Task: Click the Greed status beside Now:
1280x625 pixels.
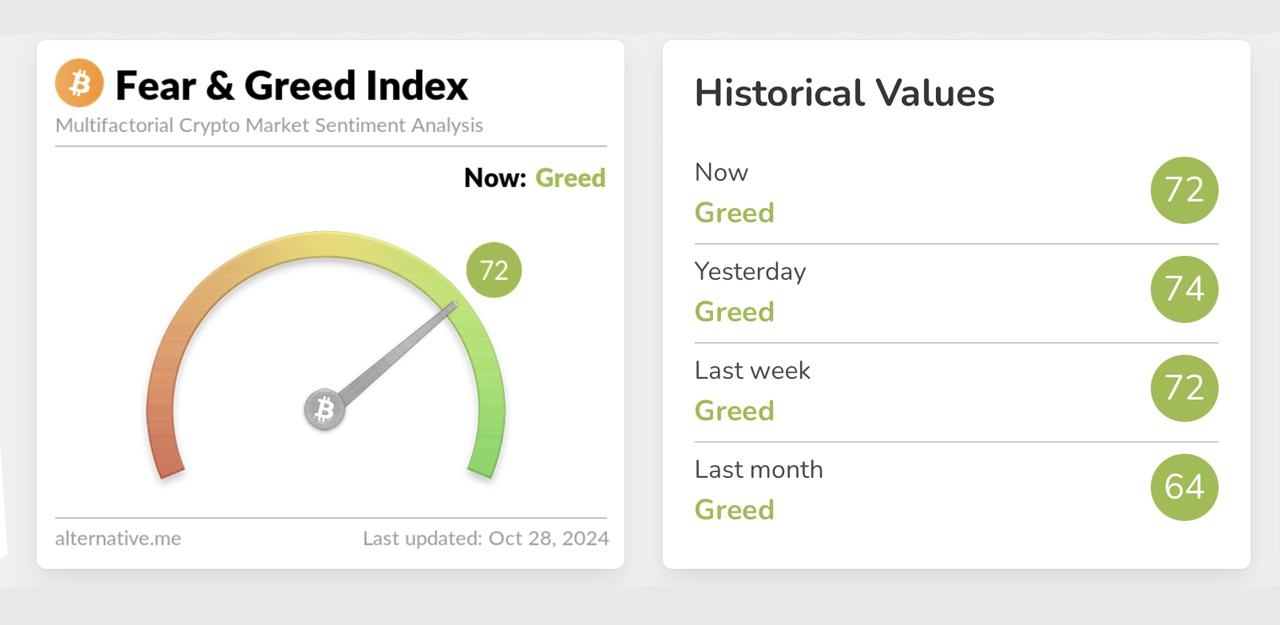Action: 570,178
